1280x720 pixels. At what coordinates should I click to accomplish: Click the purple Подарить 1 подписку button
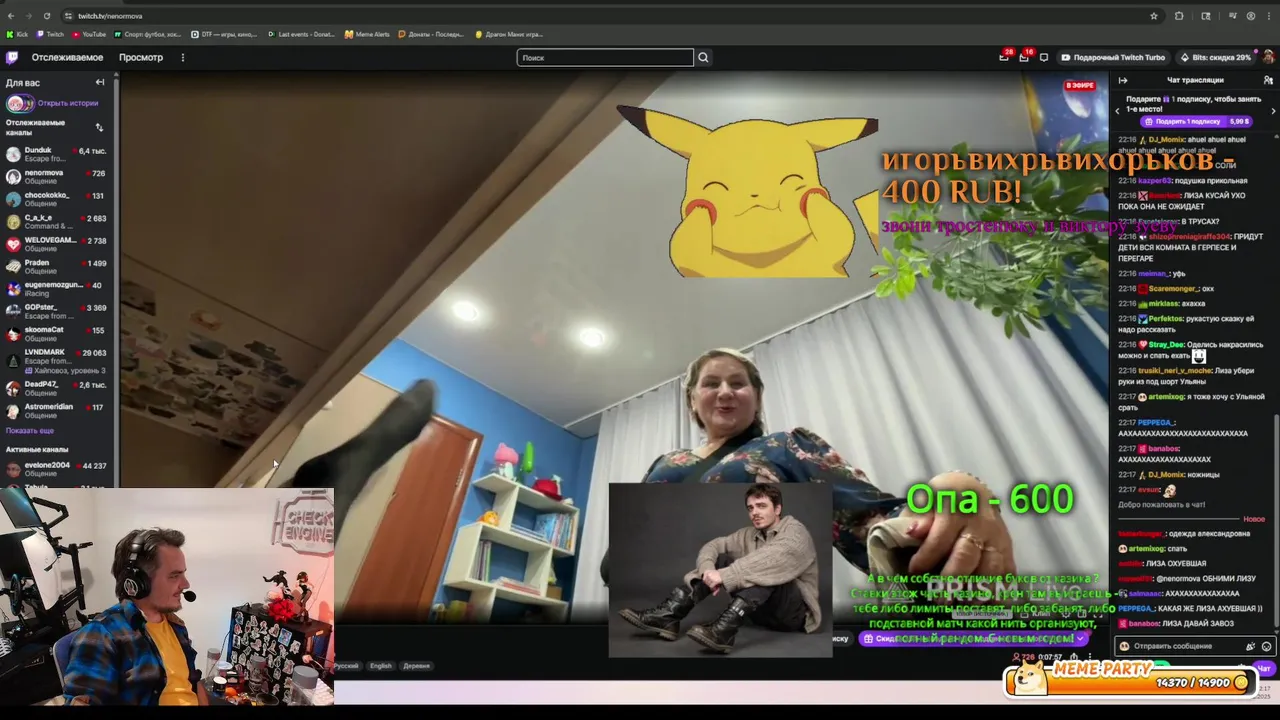(1196, 121)
